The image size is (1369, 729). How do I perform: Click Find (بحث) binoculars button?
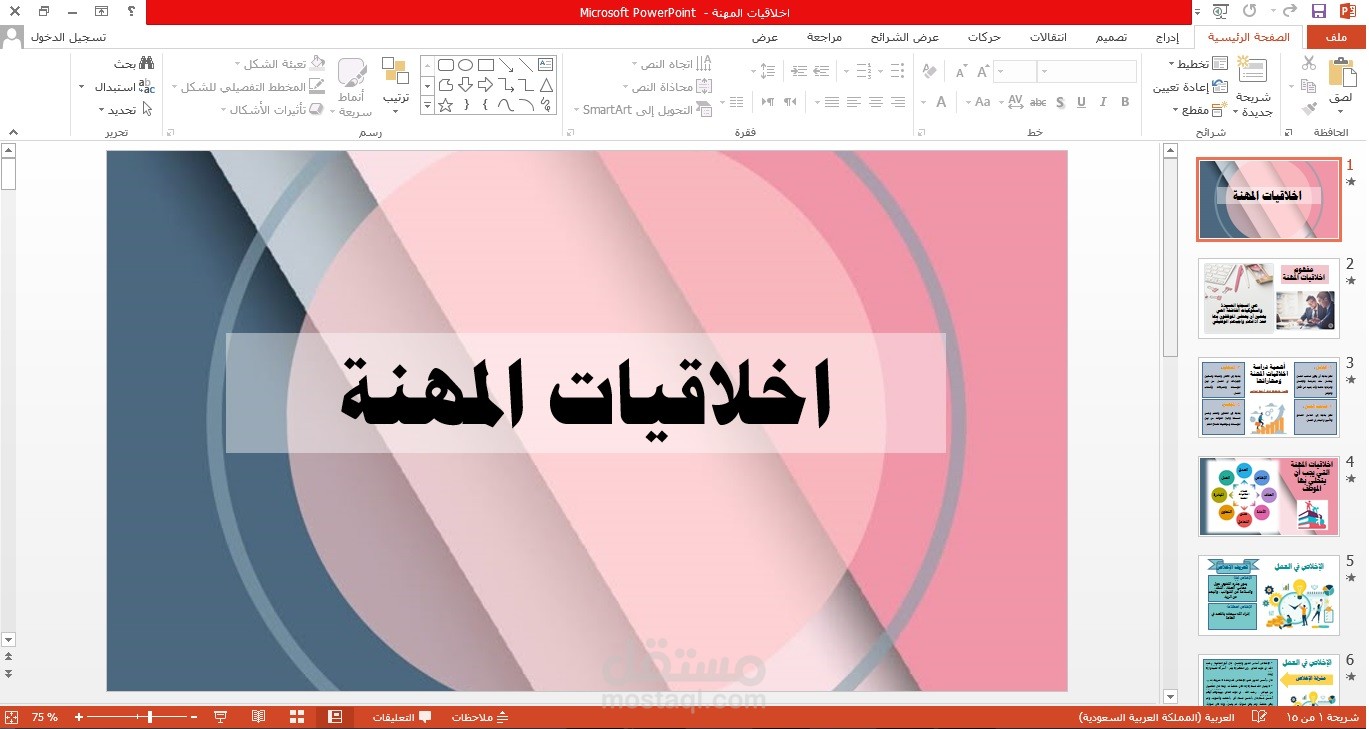pos(133,63)
